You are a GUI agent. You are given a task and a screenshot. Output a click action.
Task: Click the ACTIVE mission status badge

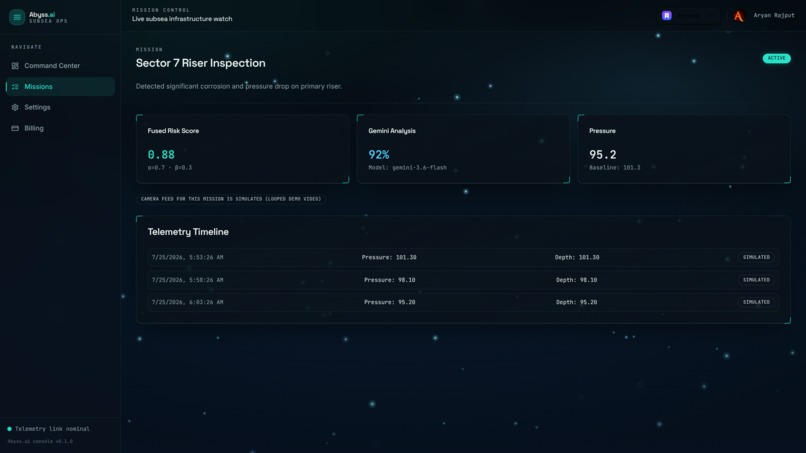tap(776, 58)
